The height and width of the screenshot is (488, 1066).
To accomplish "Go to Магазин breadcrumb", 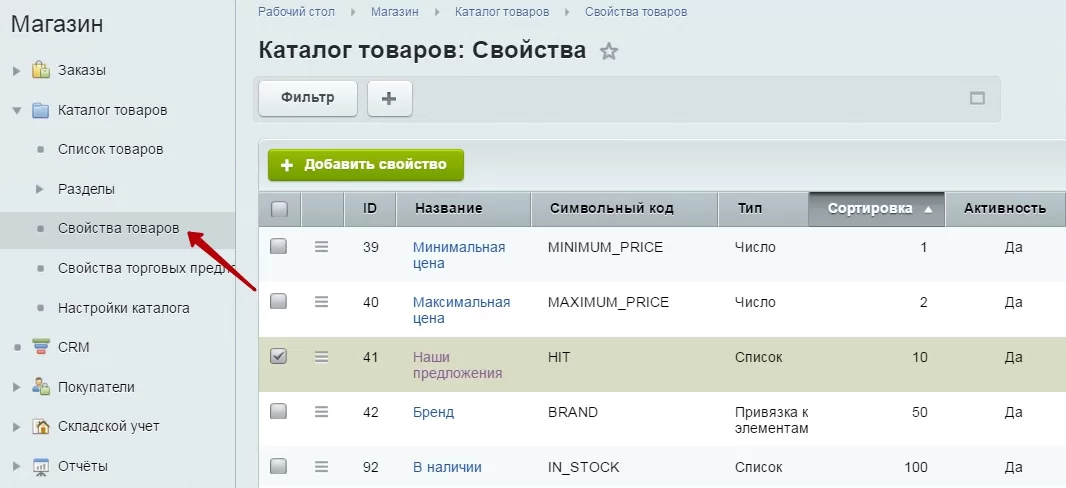I will click(395, 12).
